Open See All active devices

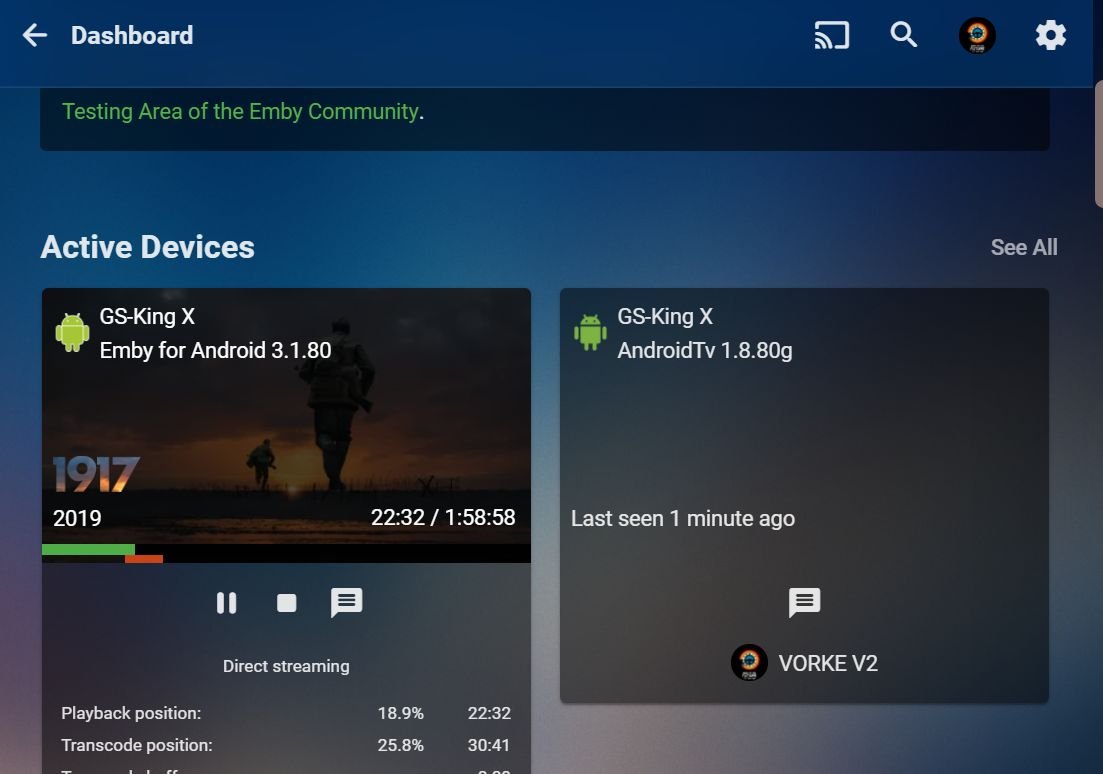[x=1024, y=248]
